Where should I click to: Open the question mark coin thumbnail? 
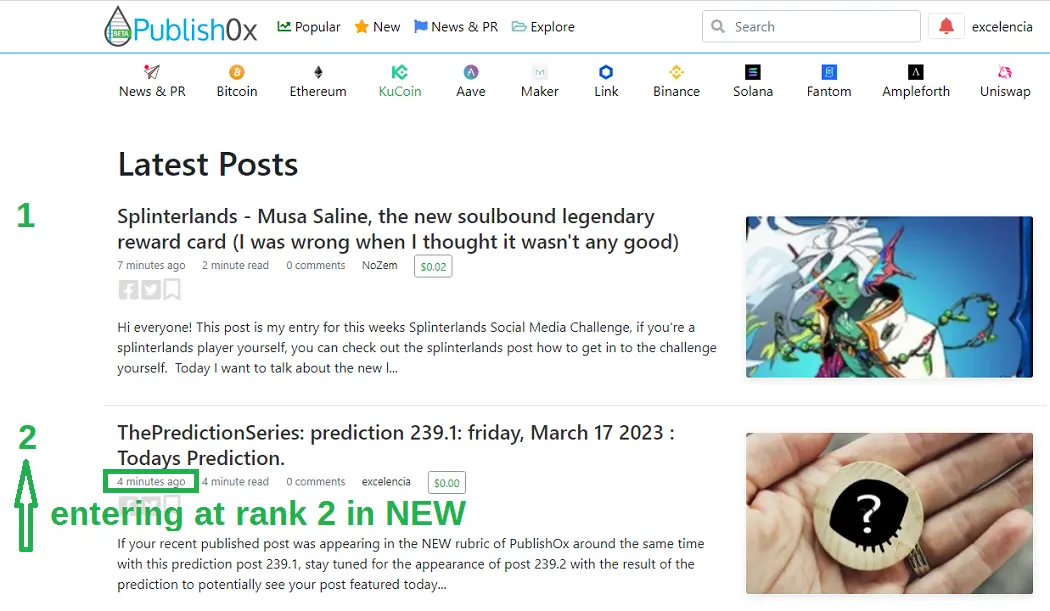889,513
